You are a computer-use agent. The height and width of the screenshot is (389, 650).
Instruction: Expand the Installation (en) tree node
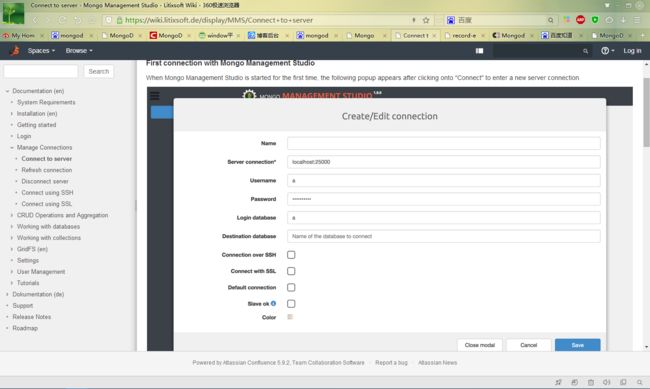coord(12,113)
